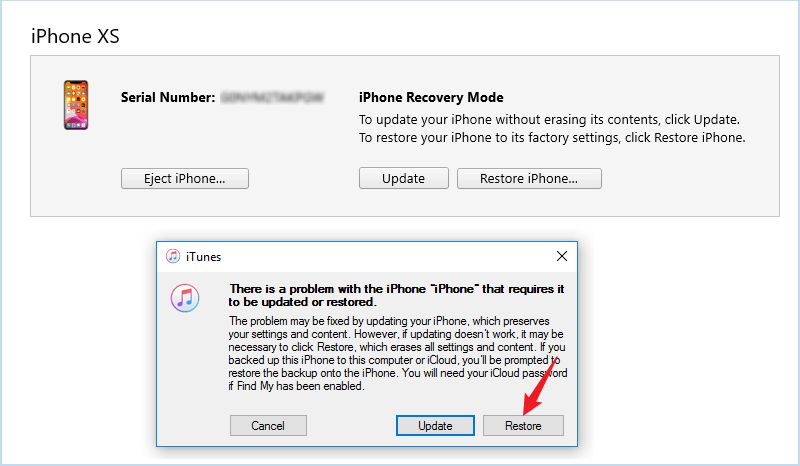The height and width of the screenshot is (466, 800).
Task: Cancel the iTunes problem dialog
Action: pyautogui.click(x=268, y=426)
